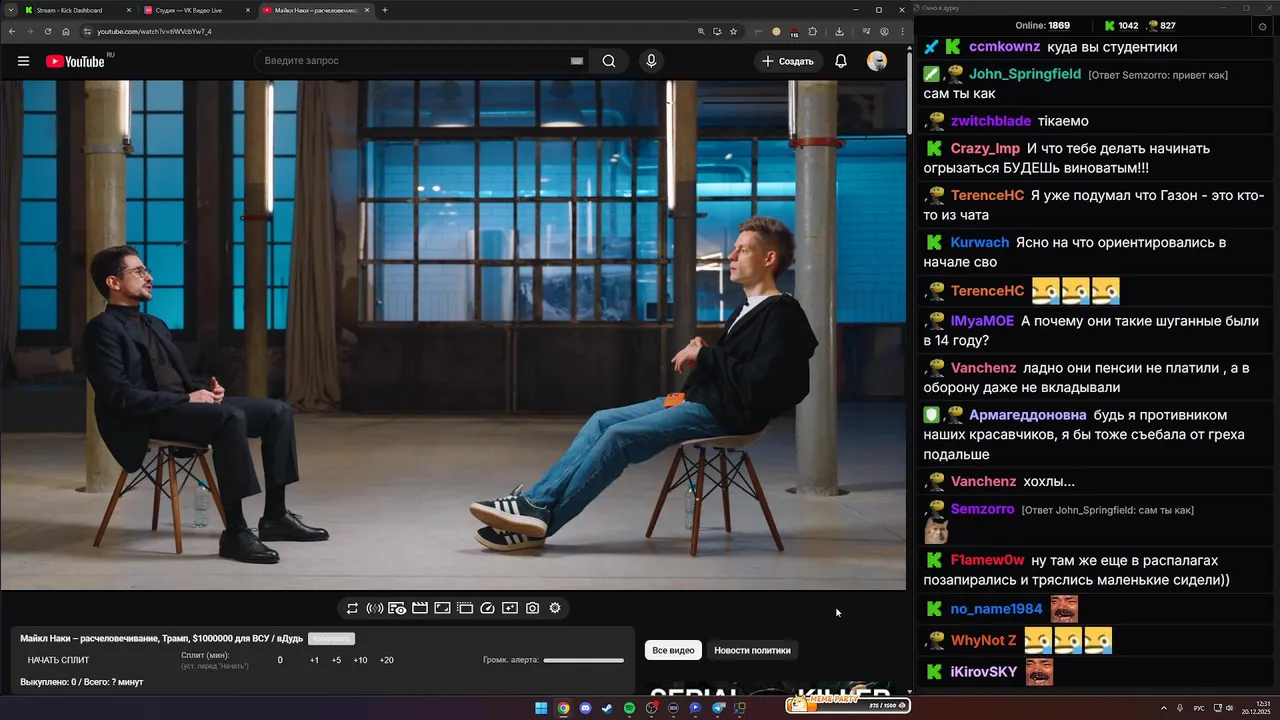Click username ccmkownz in chat

coord(1004,47)
